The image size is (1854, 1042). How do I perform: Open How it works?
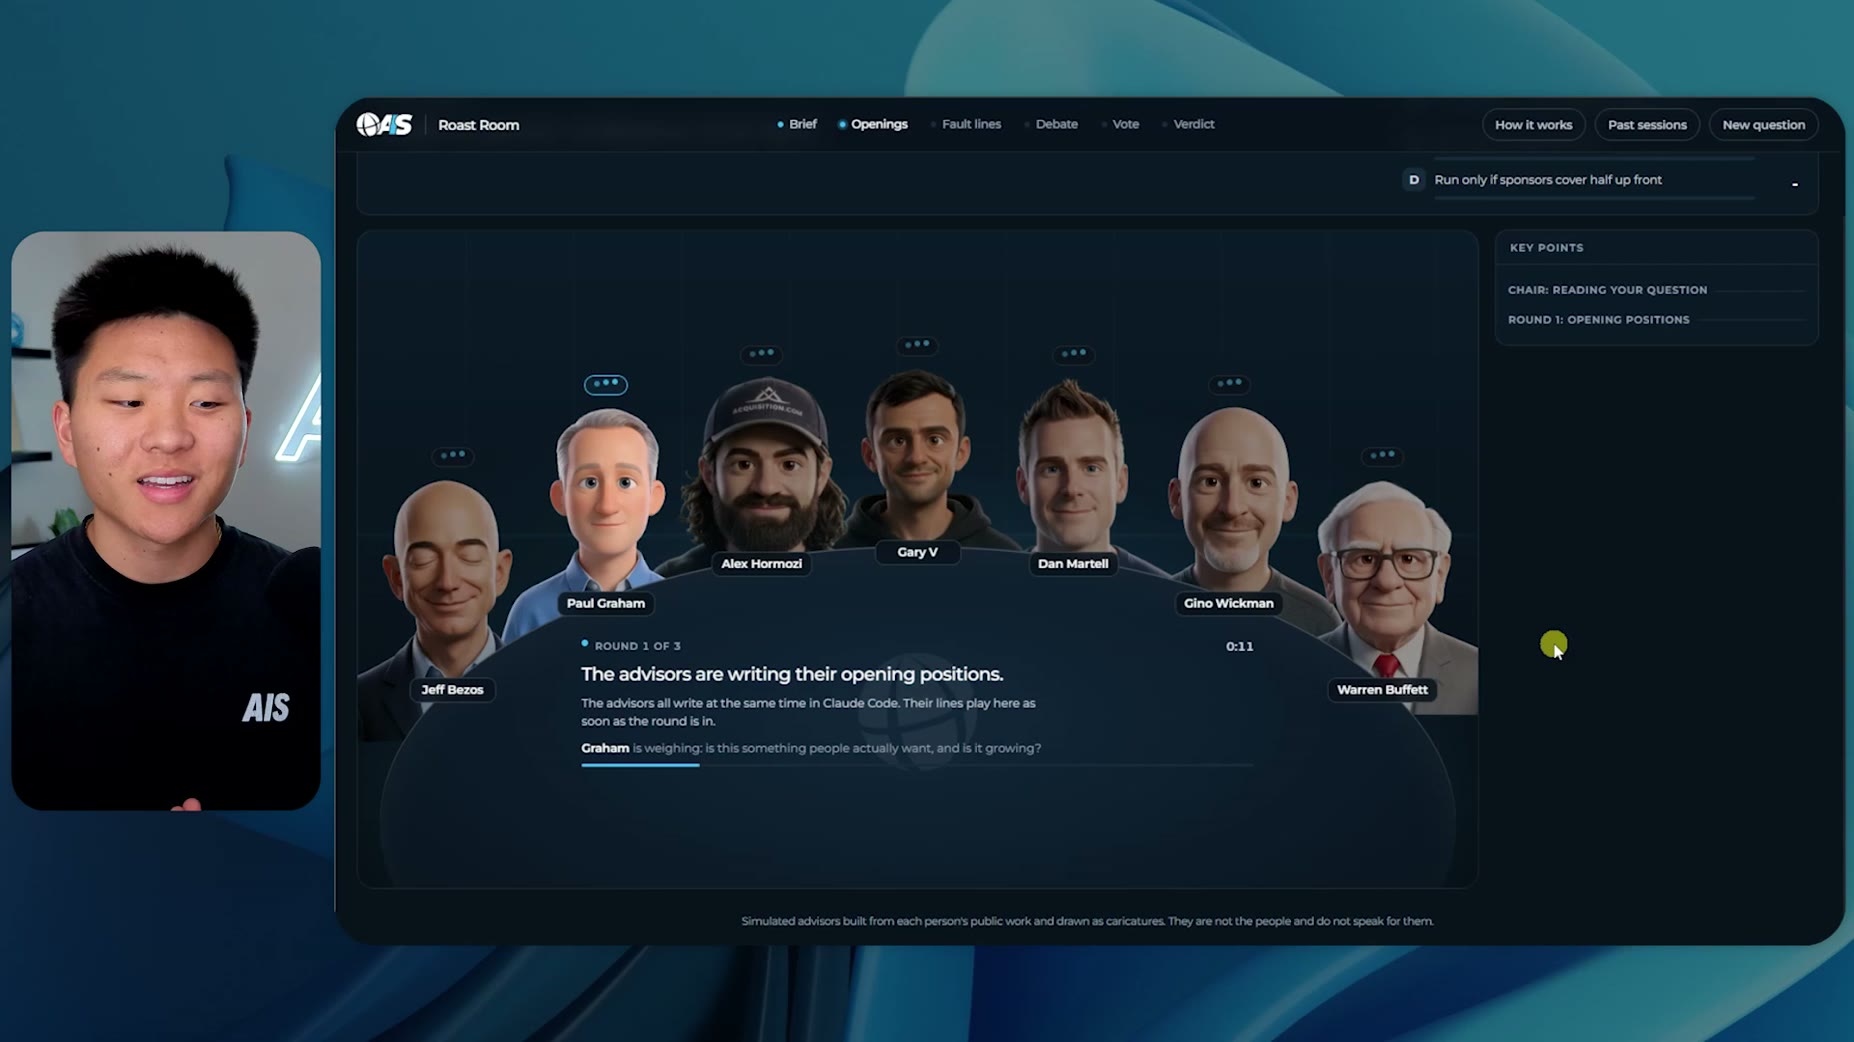1533,125
